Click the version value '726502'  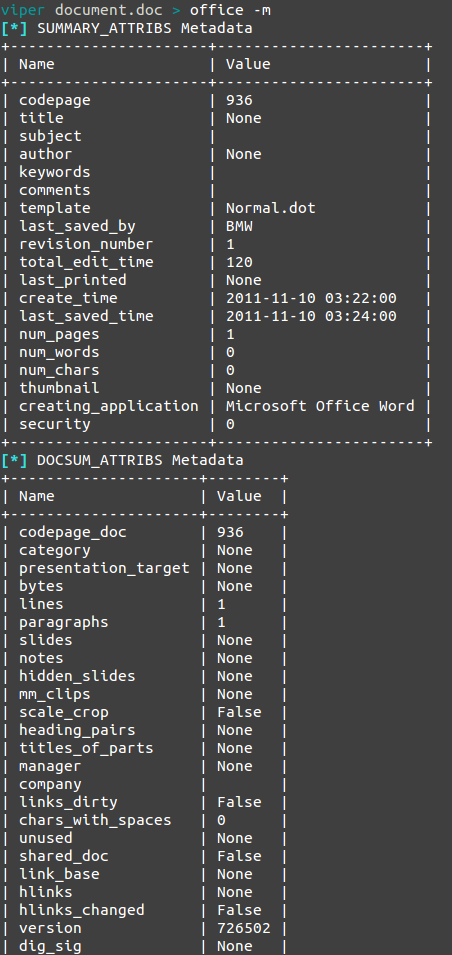coord(244,928)
